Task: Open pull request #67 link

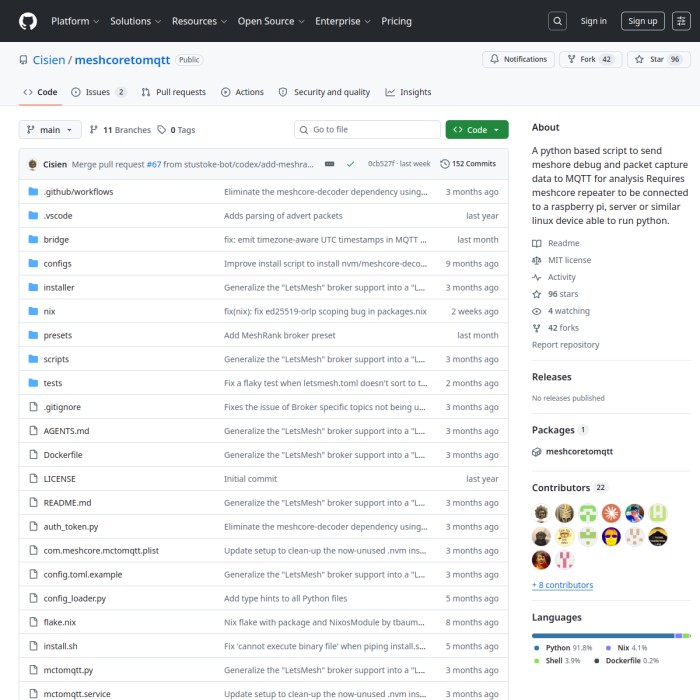Action: [x=154, y=164]
